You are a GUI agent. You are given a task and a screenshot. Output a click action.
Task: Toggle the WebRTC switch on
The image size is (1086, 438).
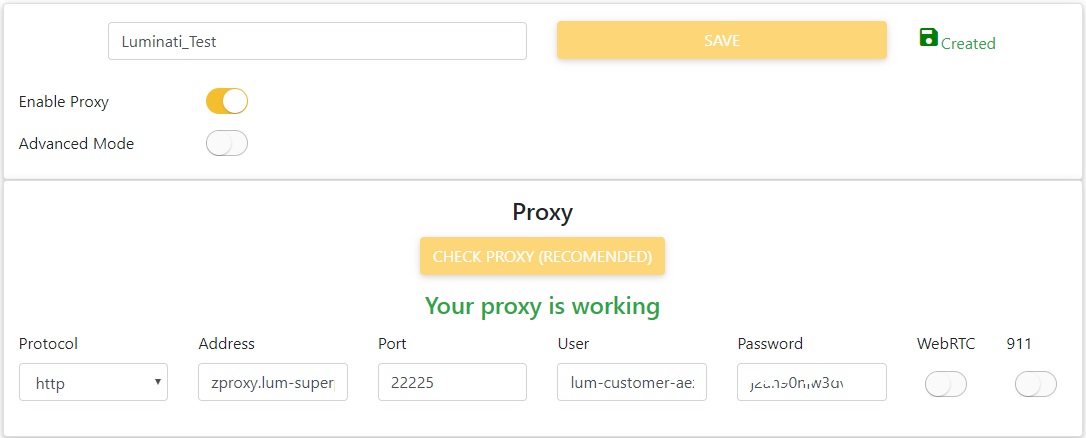[946, 384]
